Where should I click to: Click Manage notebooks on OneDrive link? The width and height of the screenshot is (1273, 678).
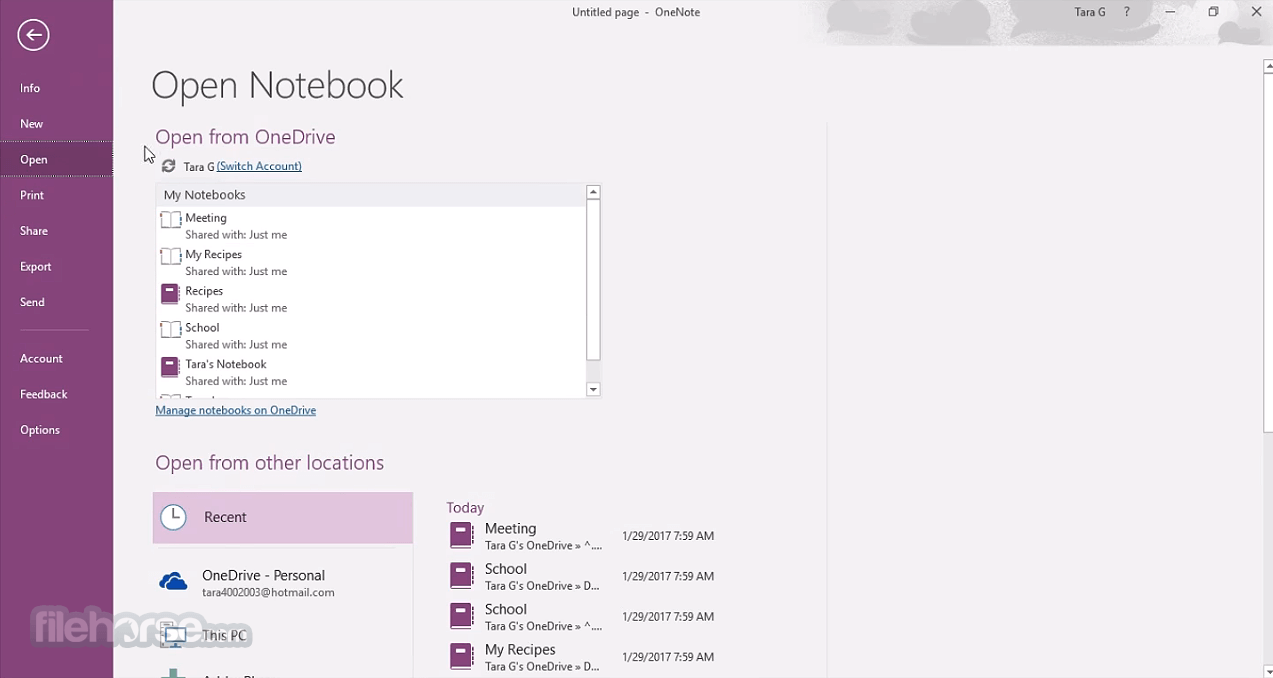coord(236,410)
